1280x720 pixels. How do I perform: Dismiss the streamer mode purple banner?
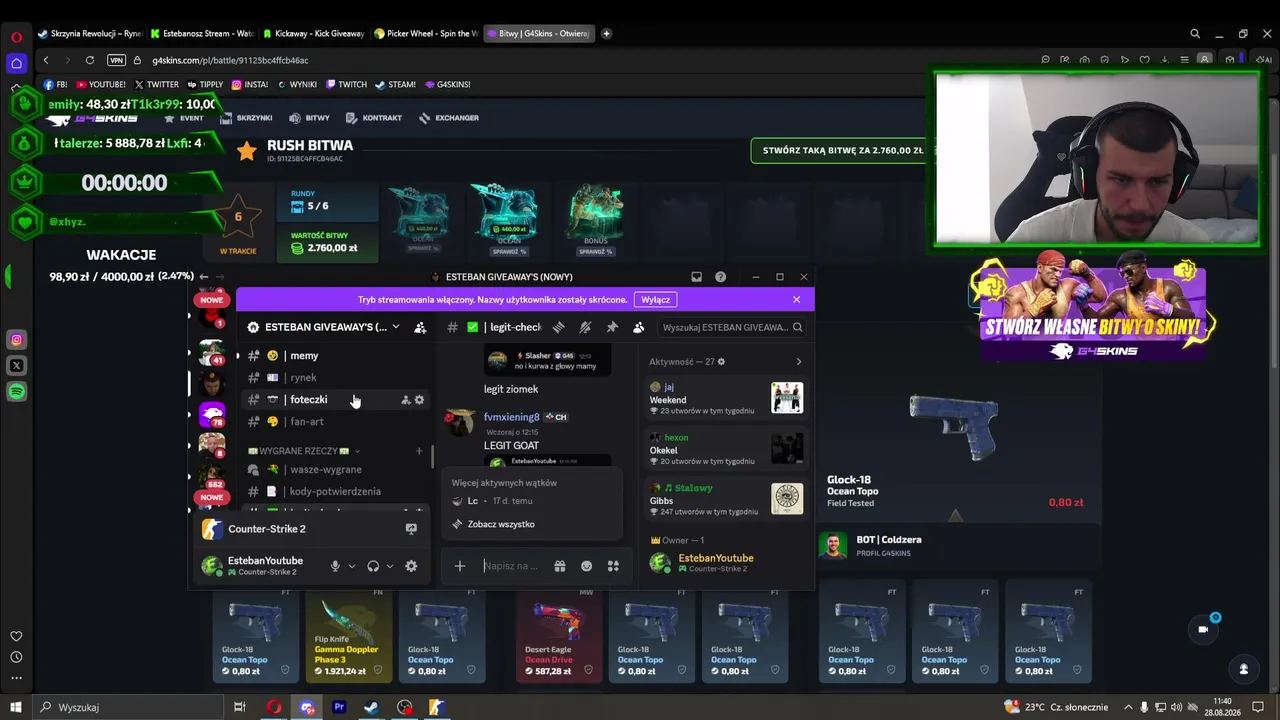[796, 299]
